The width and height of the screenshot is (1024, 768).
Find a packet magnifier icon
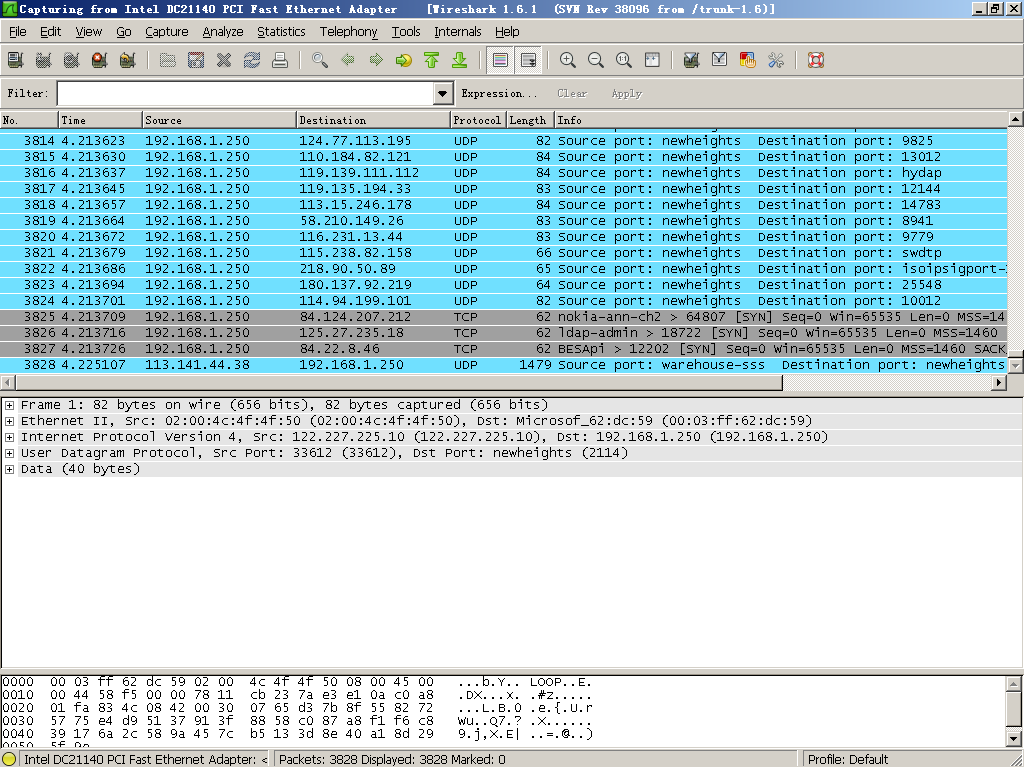click(320, 60)
